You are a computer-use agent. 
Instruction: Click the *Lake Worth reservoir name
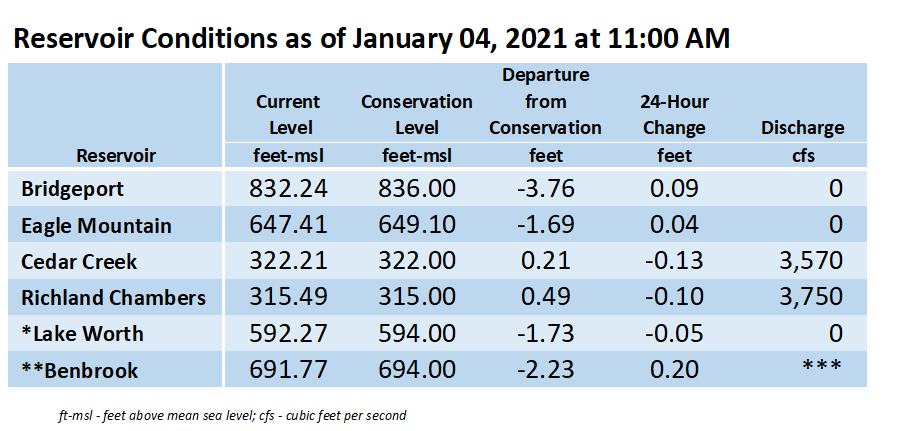coord(82,334)
